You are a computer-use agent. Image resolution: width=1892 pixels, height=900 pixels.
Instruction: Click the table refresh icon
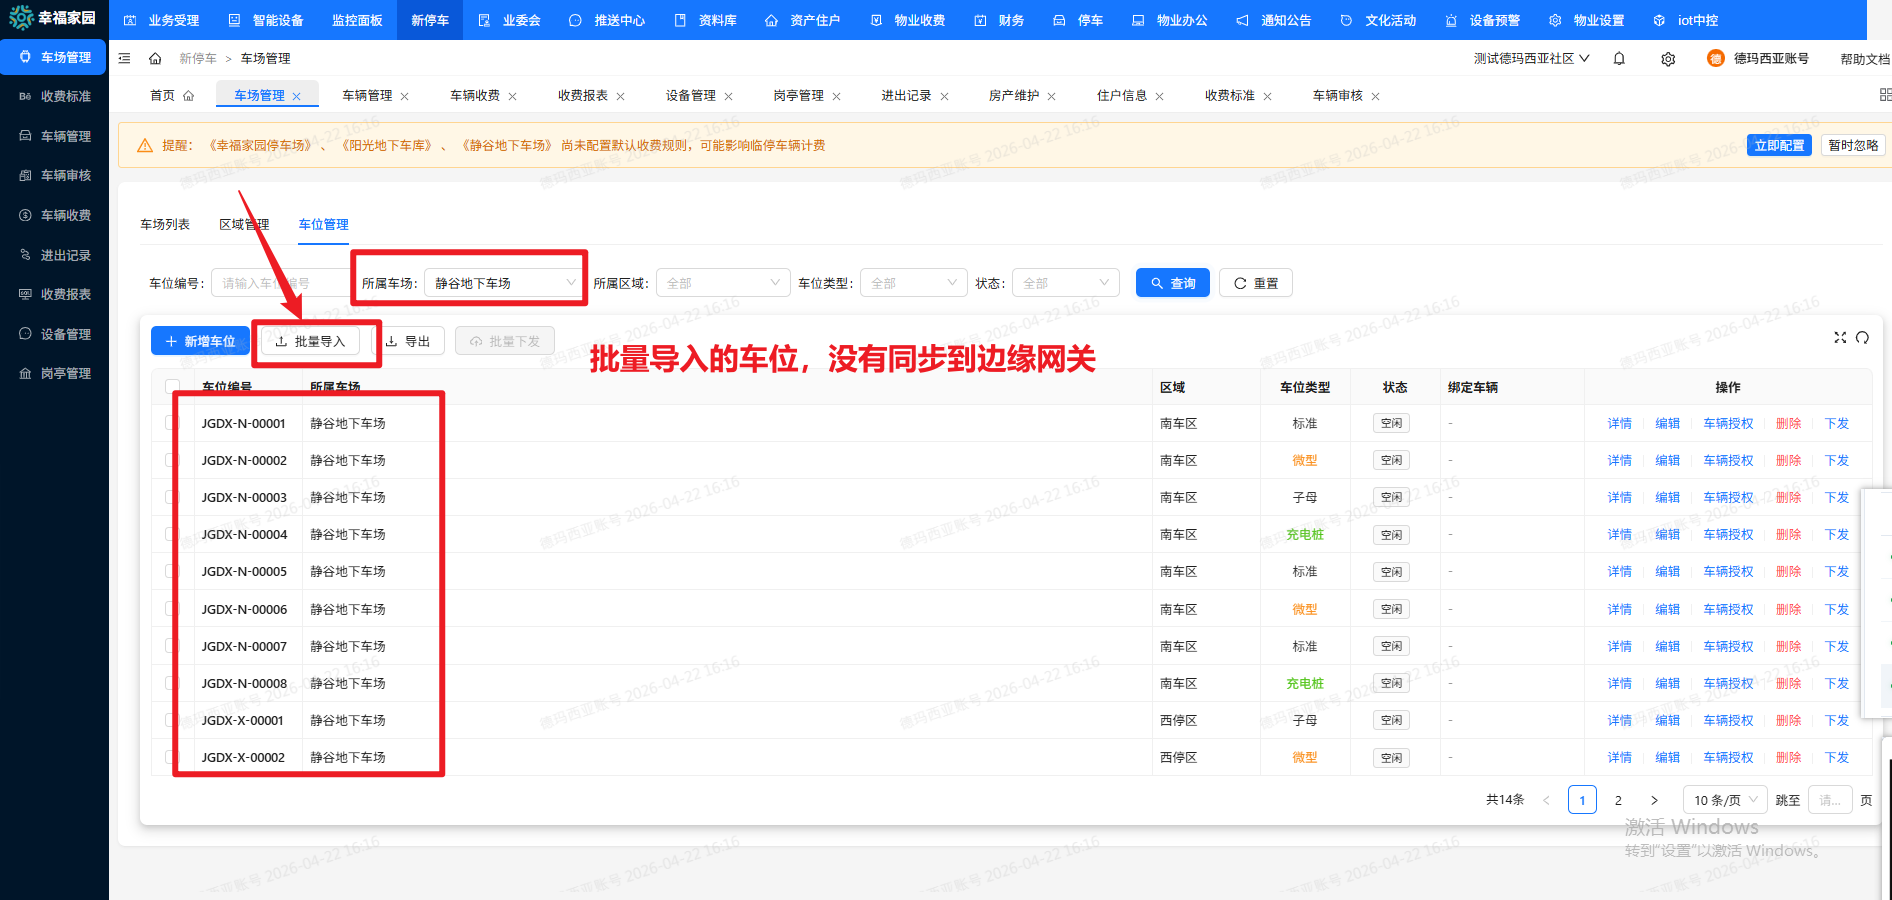pyautogui.click(x=1862, y=338)
